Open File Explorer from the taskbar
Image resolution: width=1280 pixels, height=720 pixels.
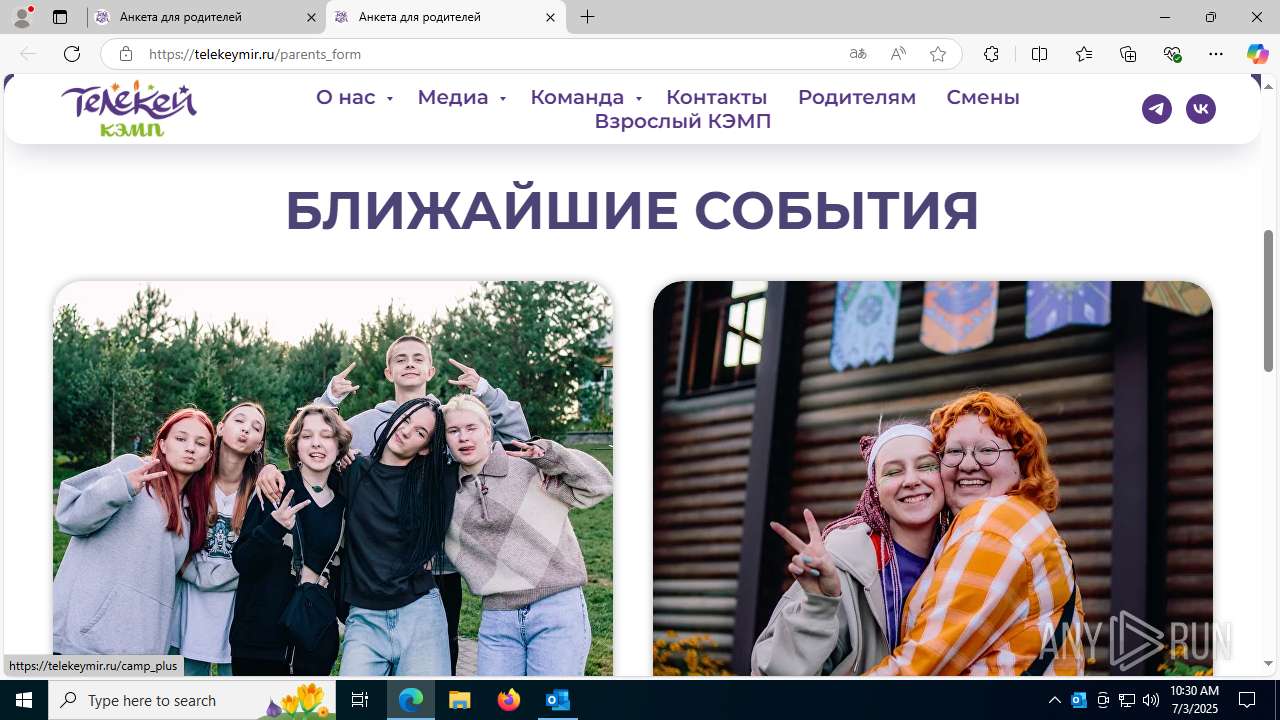[459, 700]
